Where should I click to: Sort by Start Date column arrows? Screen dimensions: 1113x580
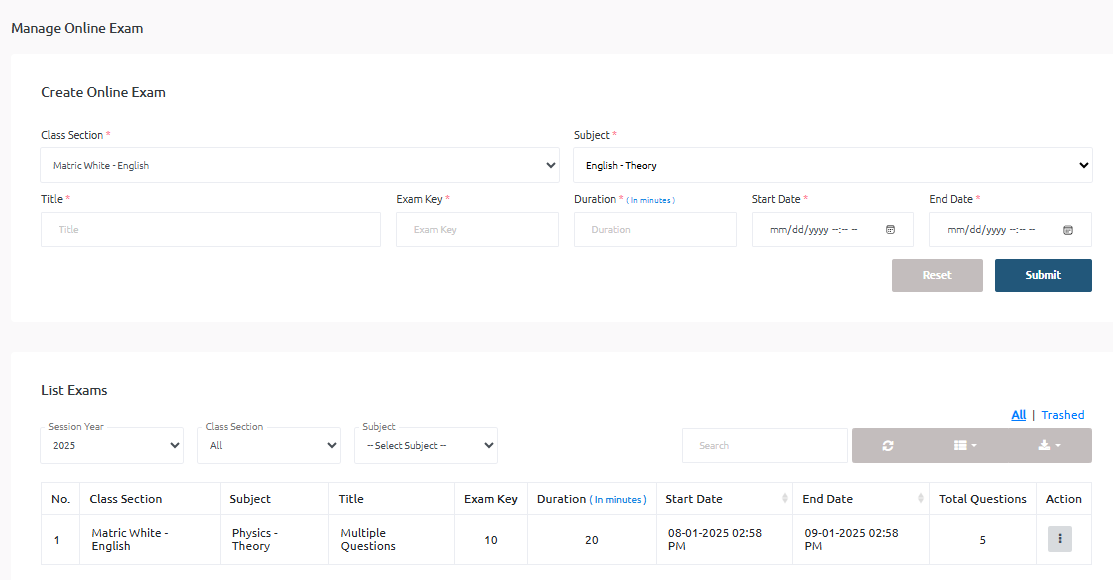pos(784,499)
